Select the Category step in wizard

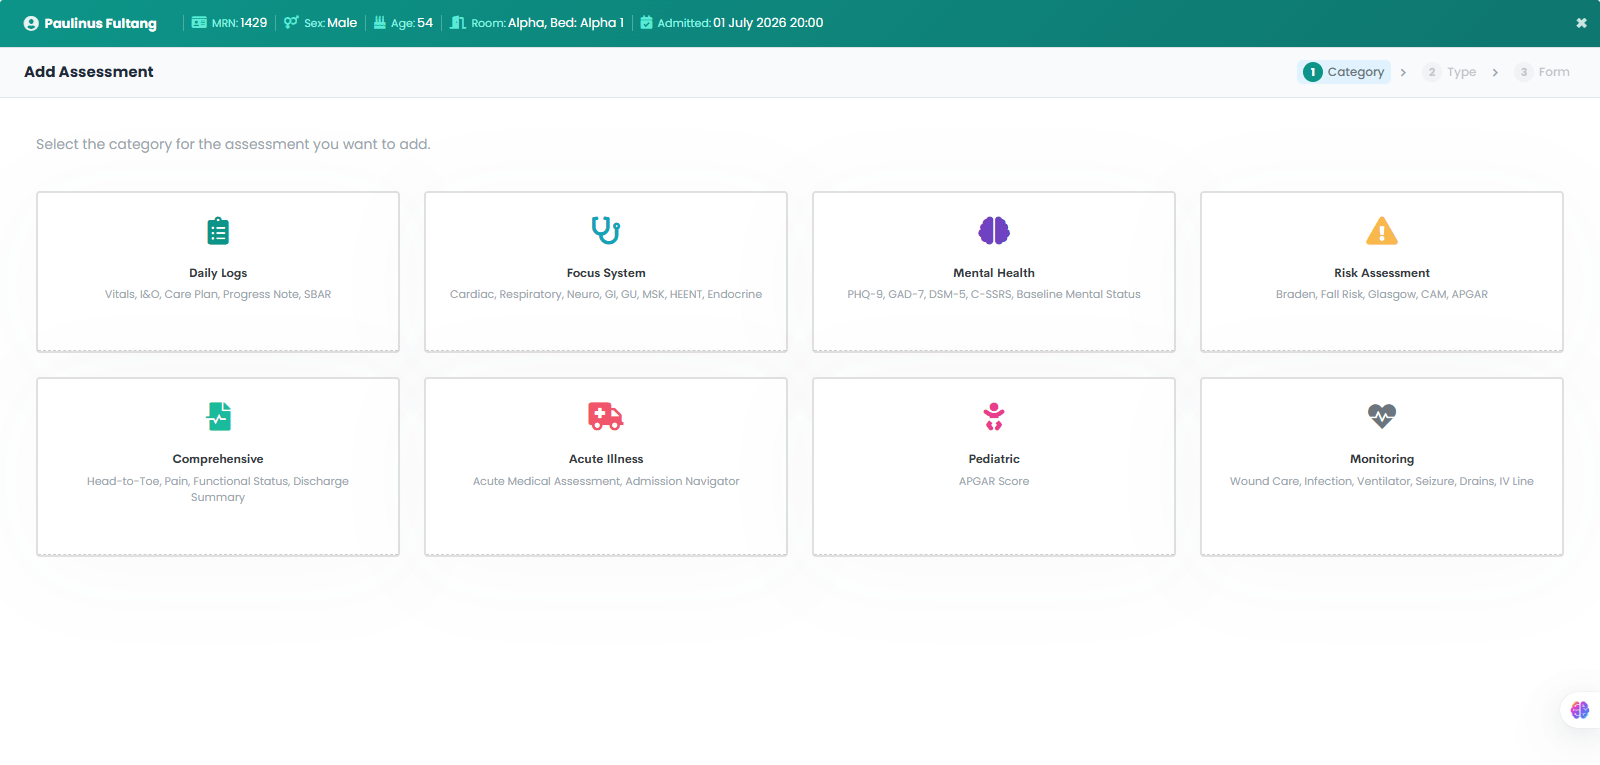pos(1344,72)
